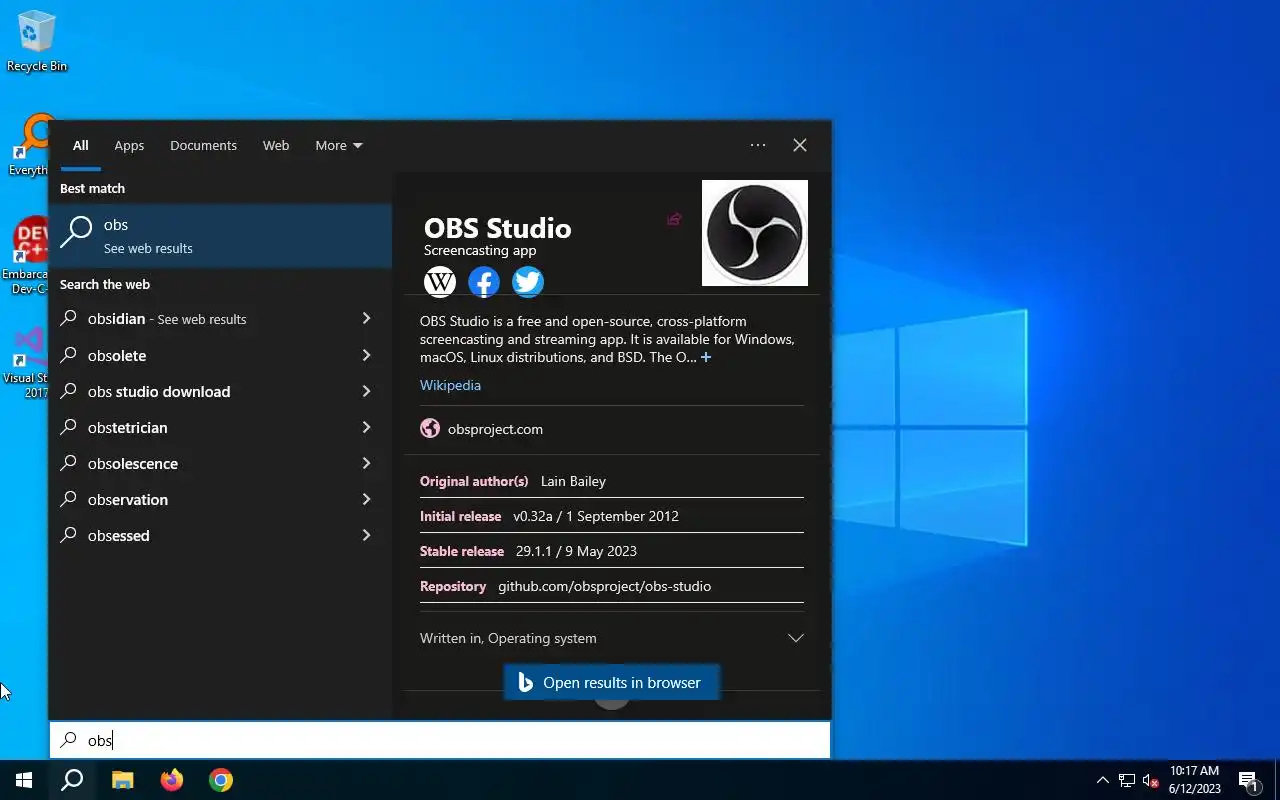
Task: Open the Facebook icon for OBS Studio
Action: 484,282
